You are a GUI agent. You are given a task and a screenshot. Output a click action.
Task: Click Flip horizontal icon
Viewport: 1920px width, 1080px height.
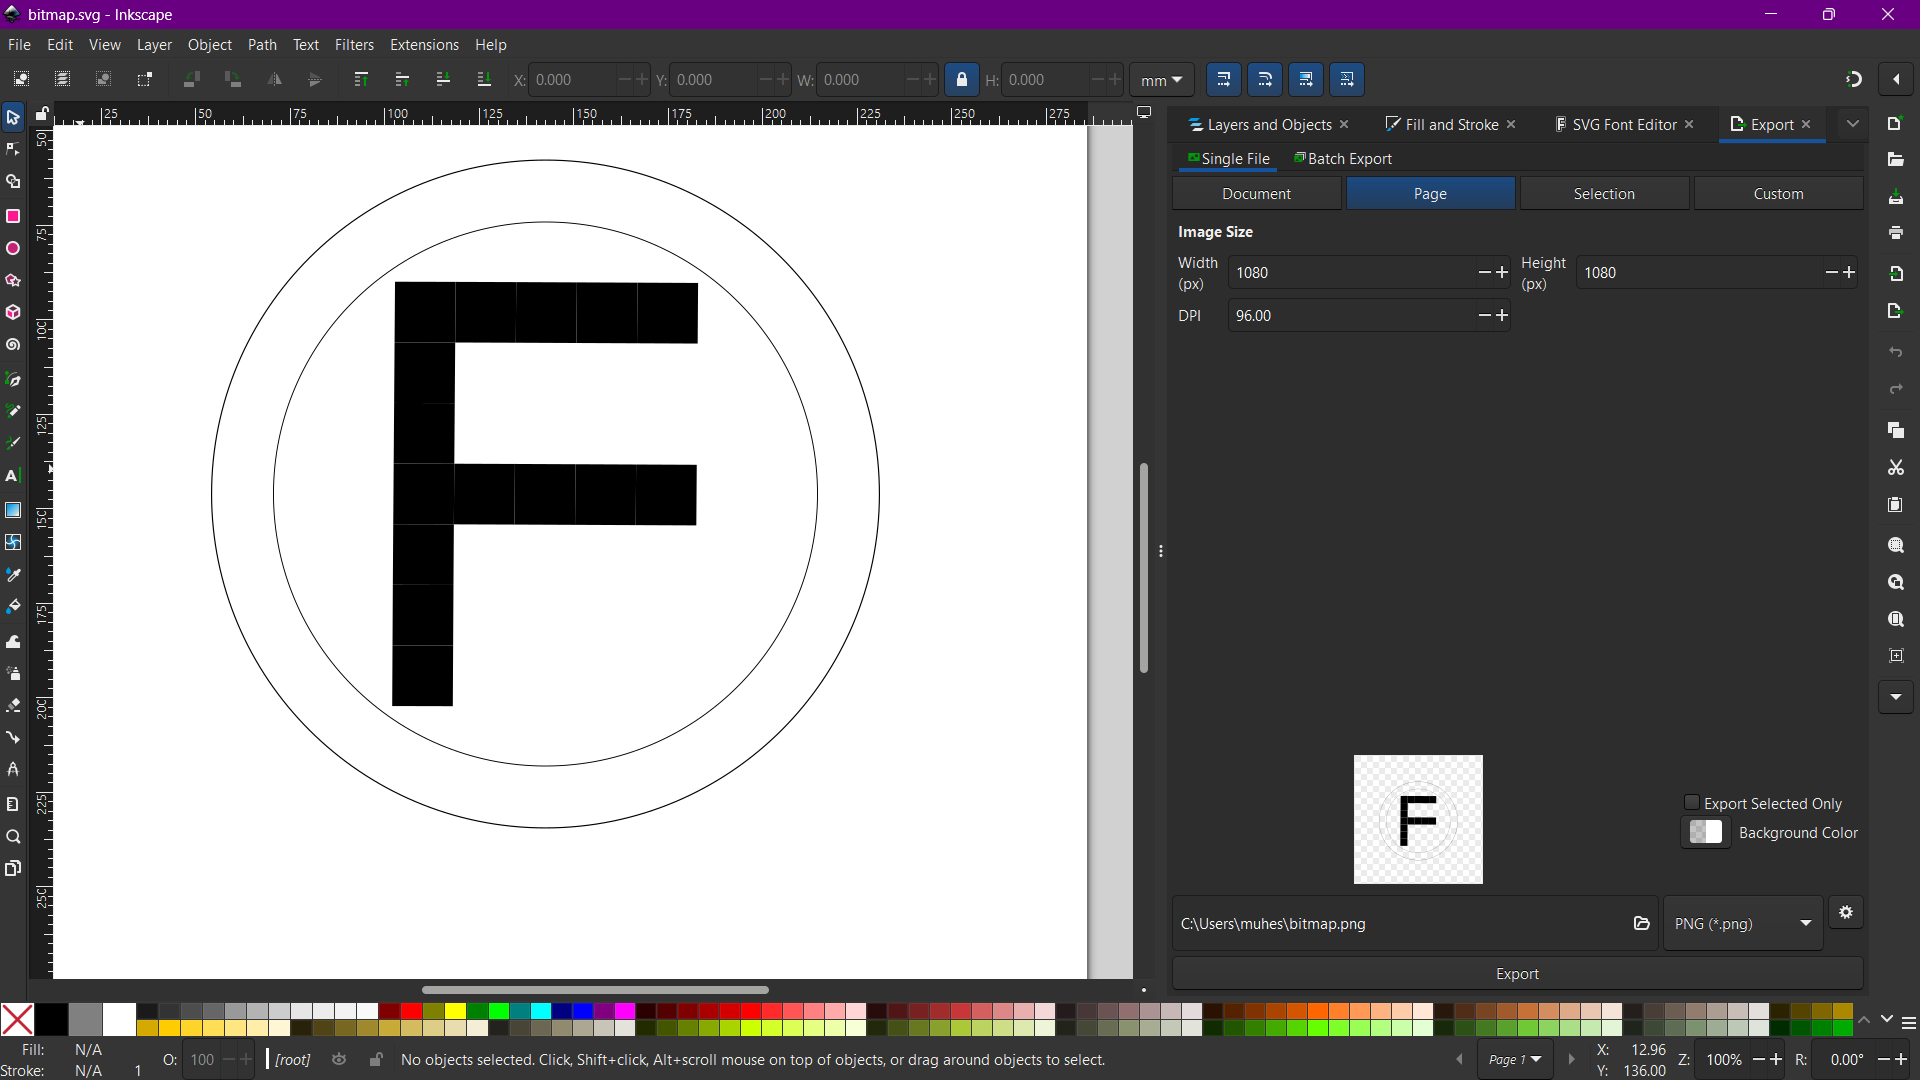pos(274,80)
